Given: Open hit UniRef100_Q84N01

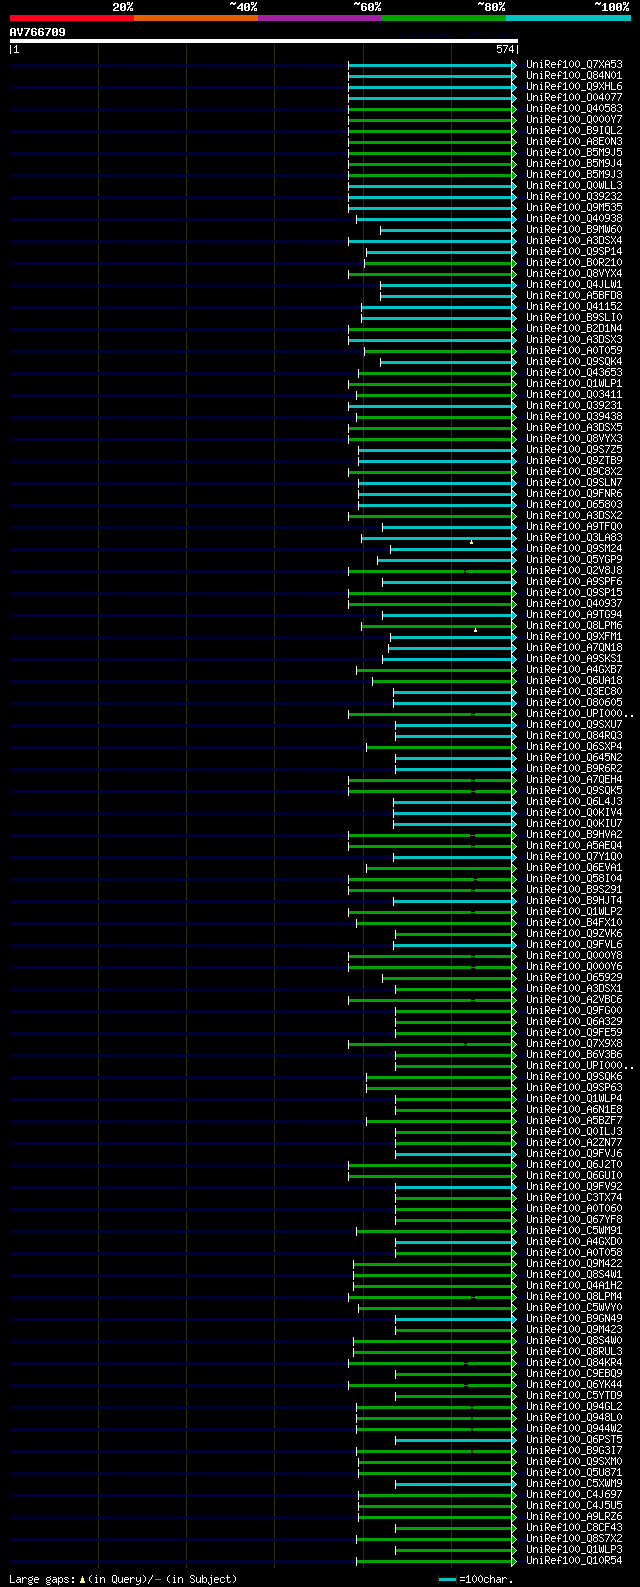Looking at the screenshot, I should [x=574, y=75].
